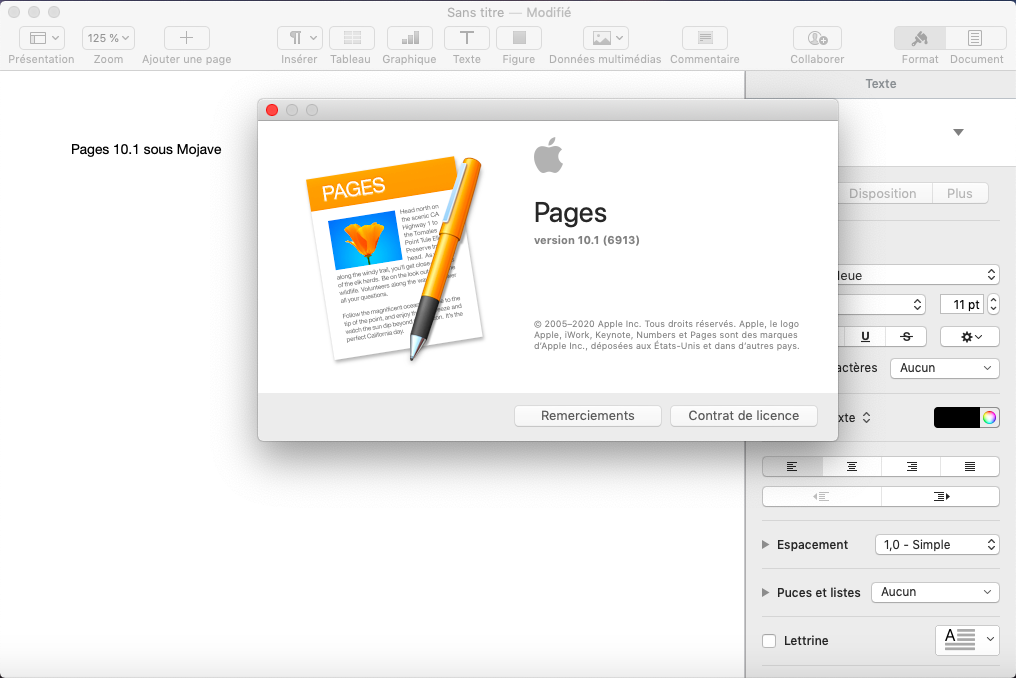Click the black text color swatch

point(956,418)
